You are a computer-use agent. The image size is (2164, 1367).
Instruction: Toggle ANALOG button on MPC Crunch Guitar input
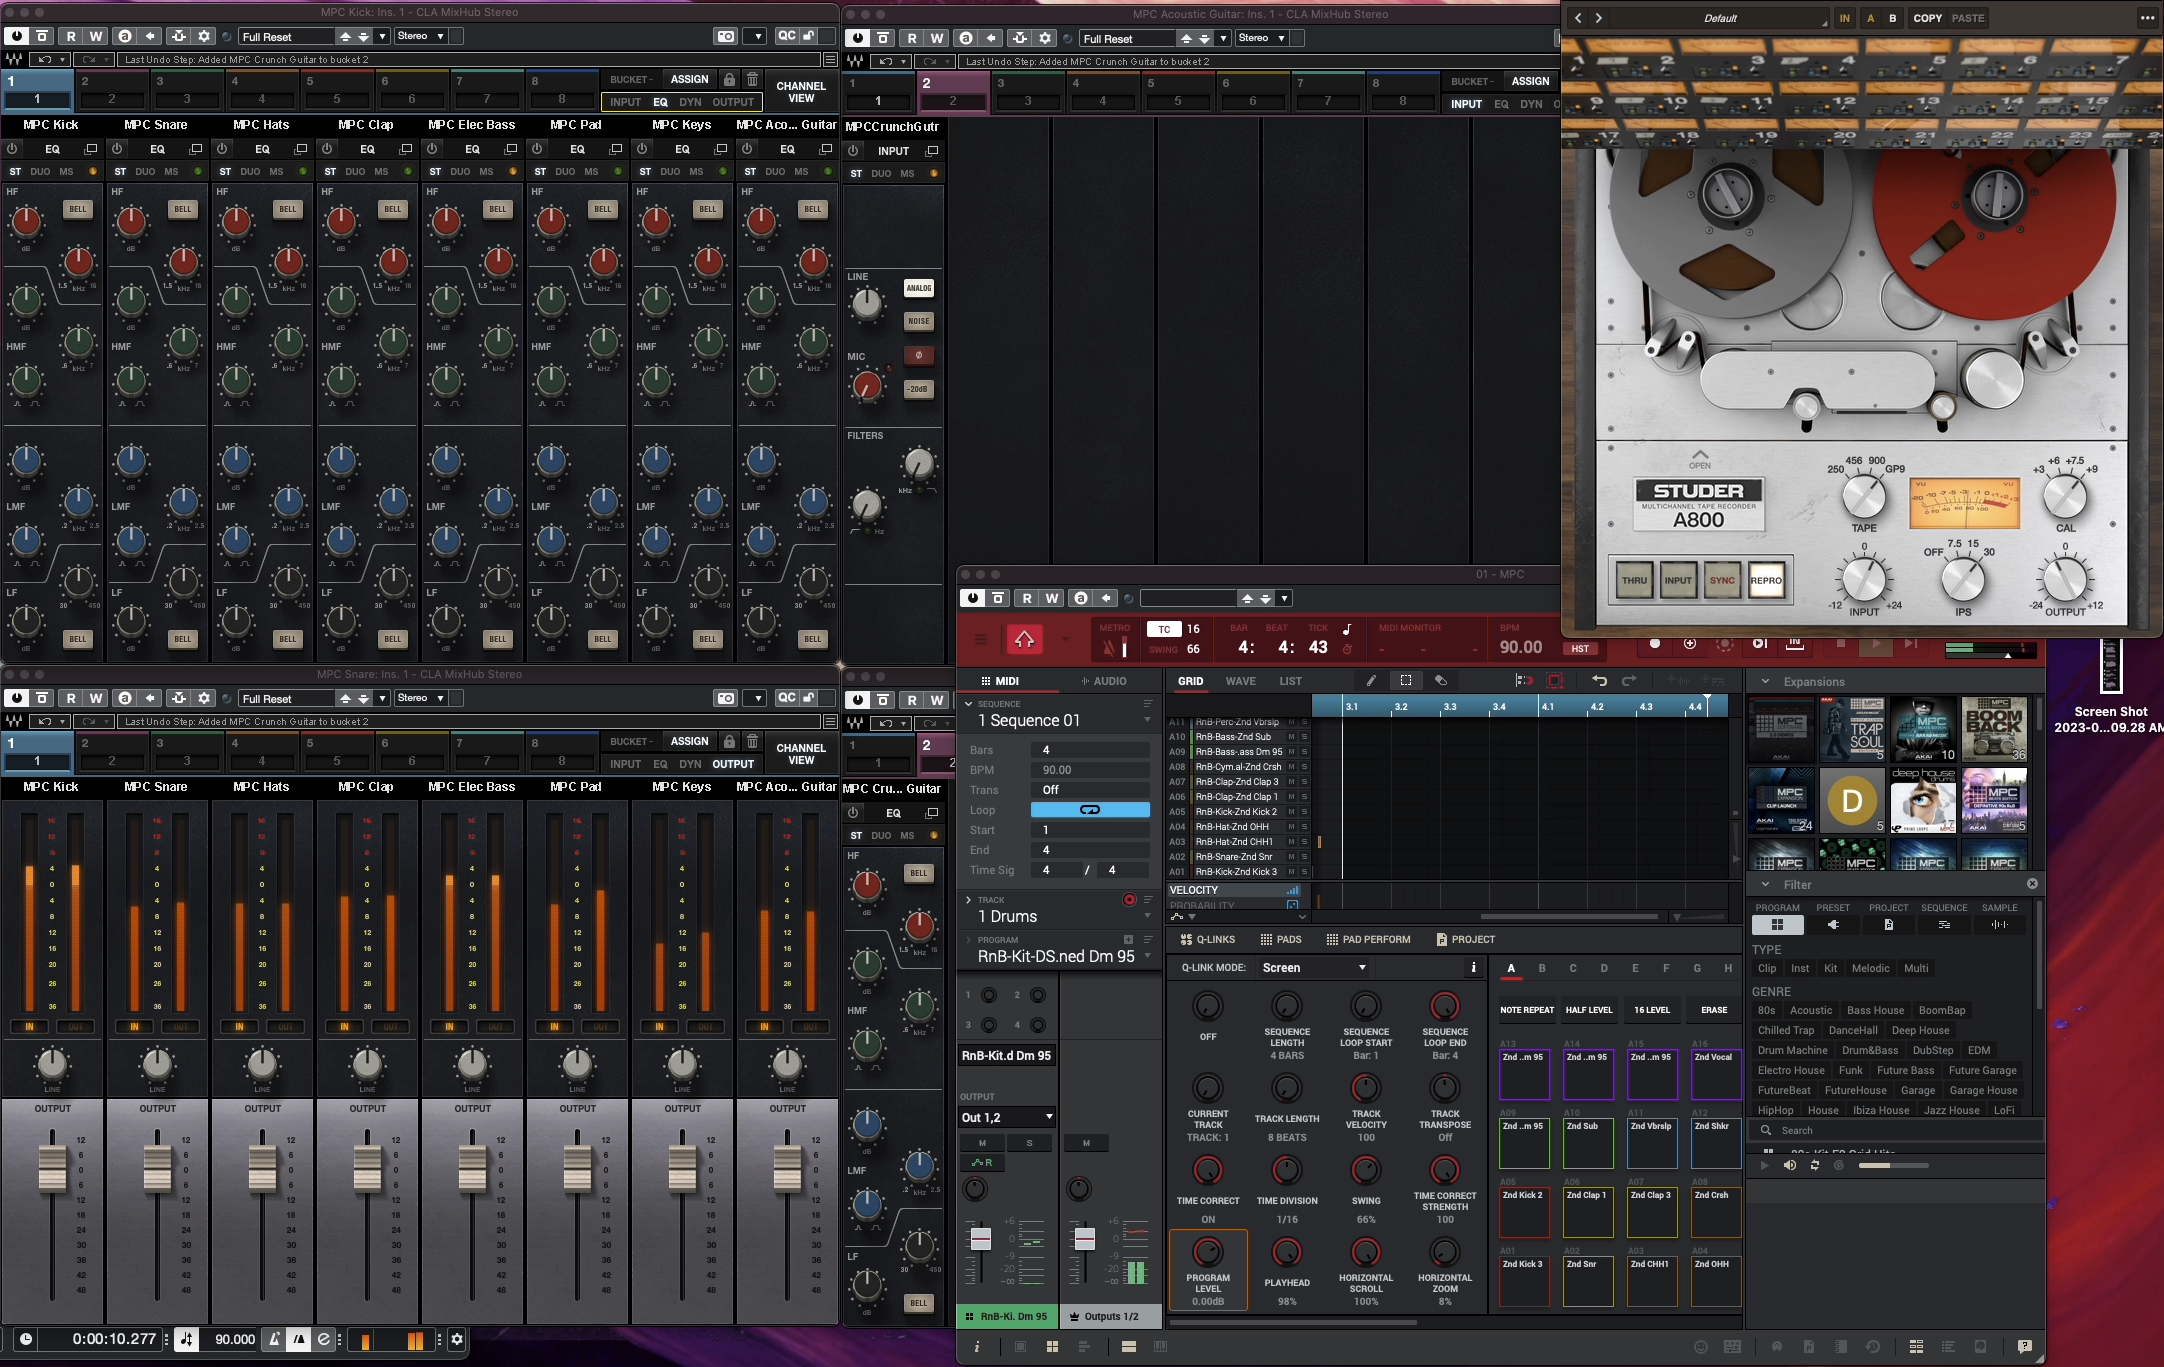[918, 288]
